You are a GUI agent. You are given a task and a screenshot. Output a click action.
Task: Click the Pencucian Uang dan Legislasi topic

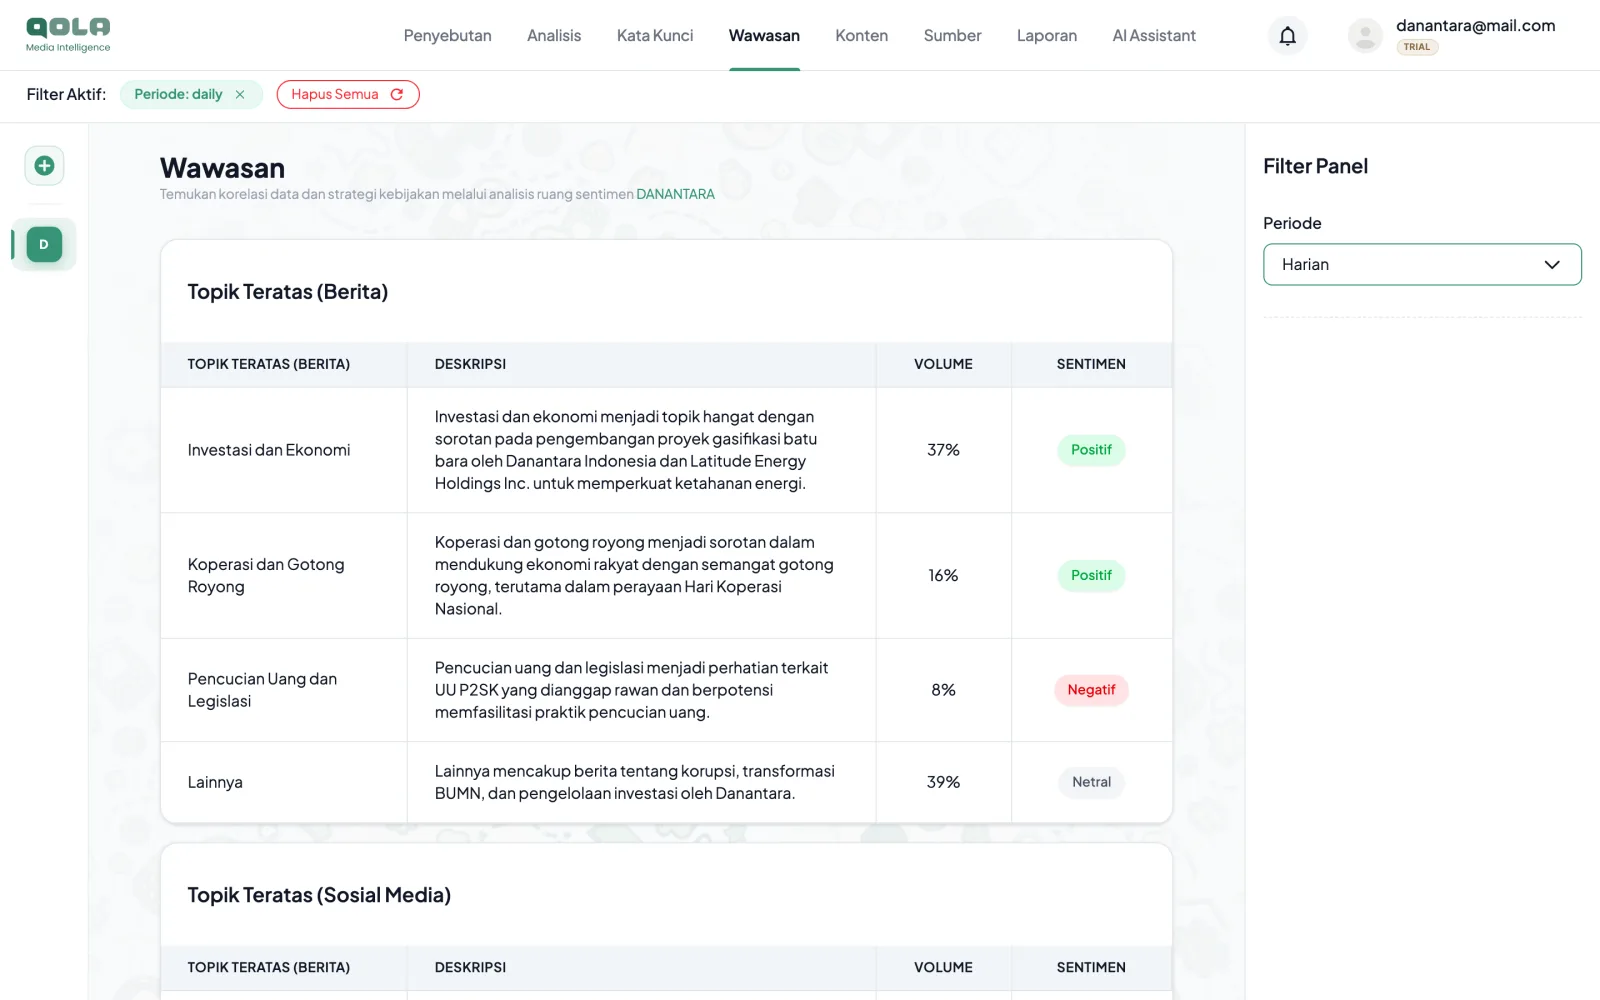point(262,690)
